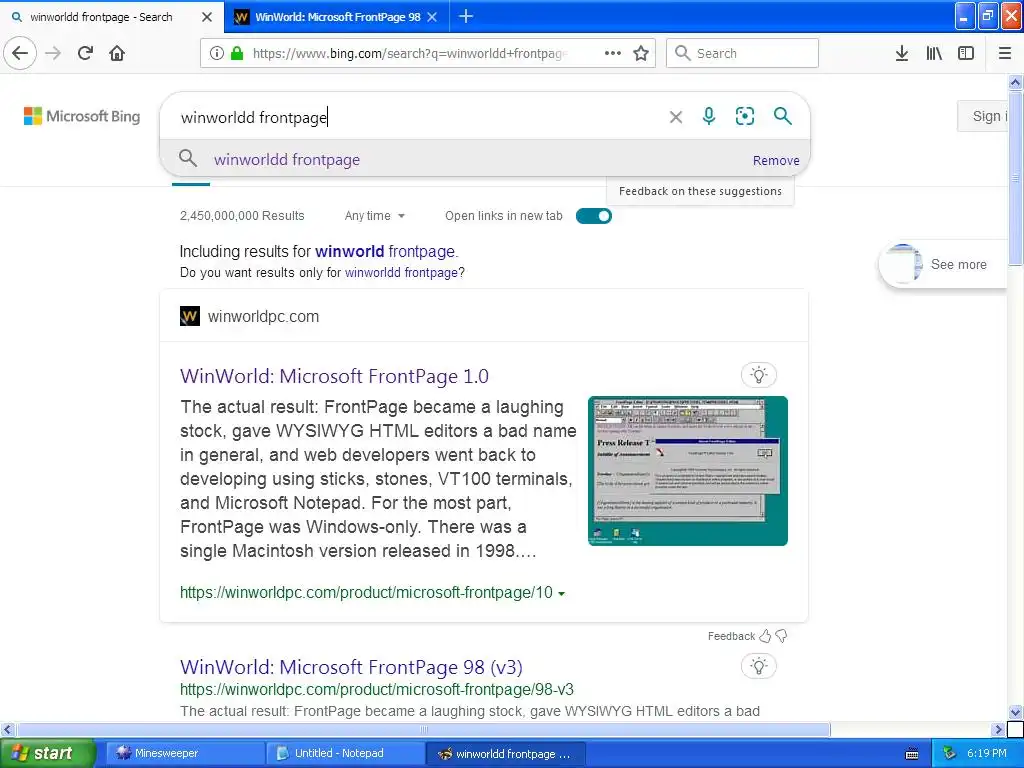The image size is (1024, 768).
Task: Start voice search with microphone icon
Action: [x=709, y=116]
